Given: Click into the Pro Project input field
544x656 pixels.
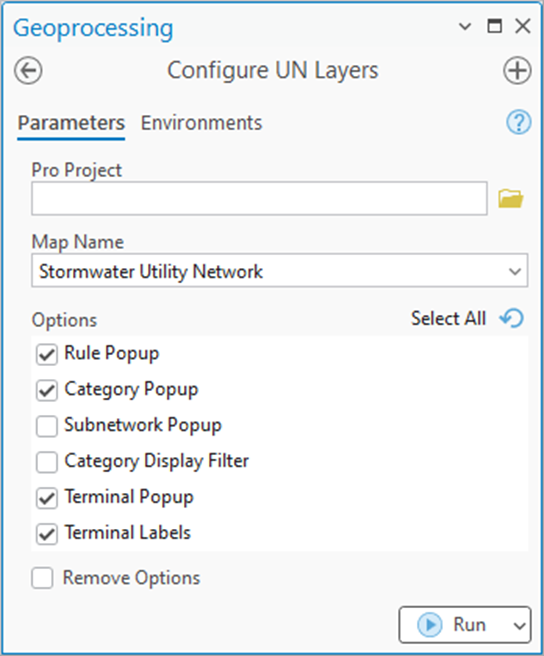Looking at the screenshot, I should [x=259, y=198].
